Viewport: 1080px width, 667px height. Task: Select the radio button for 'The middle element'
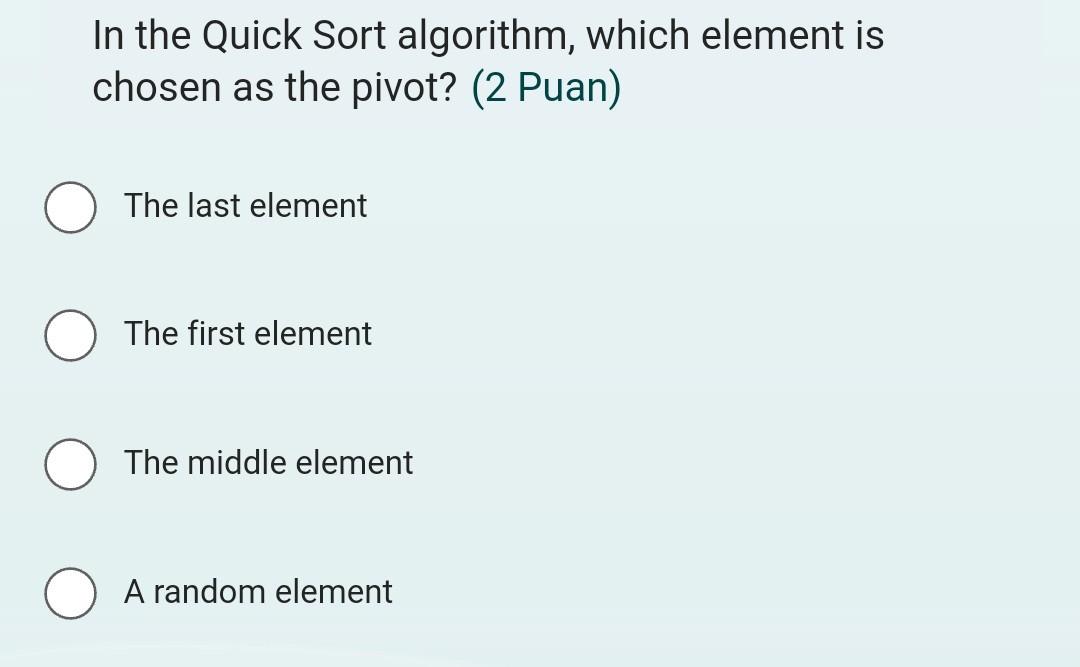click(x=70, y=463)
